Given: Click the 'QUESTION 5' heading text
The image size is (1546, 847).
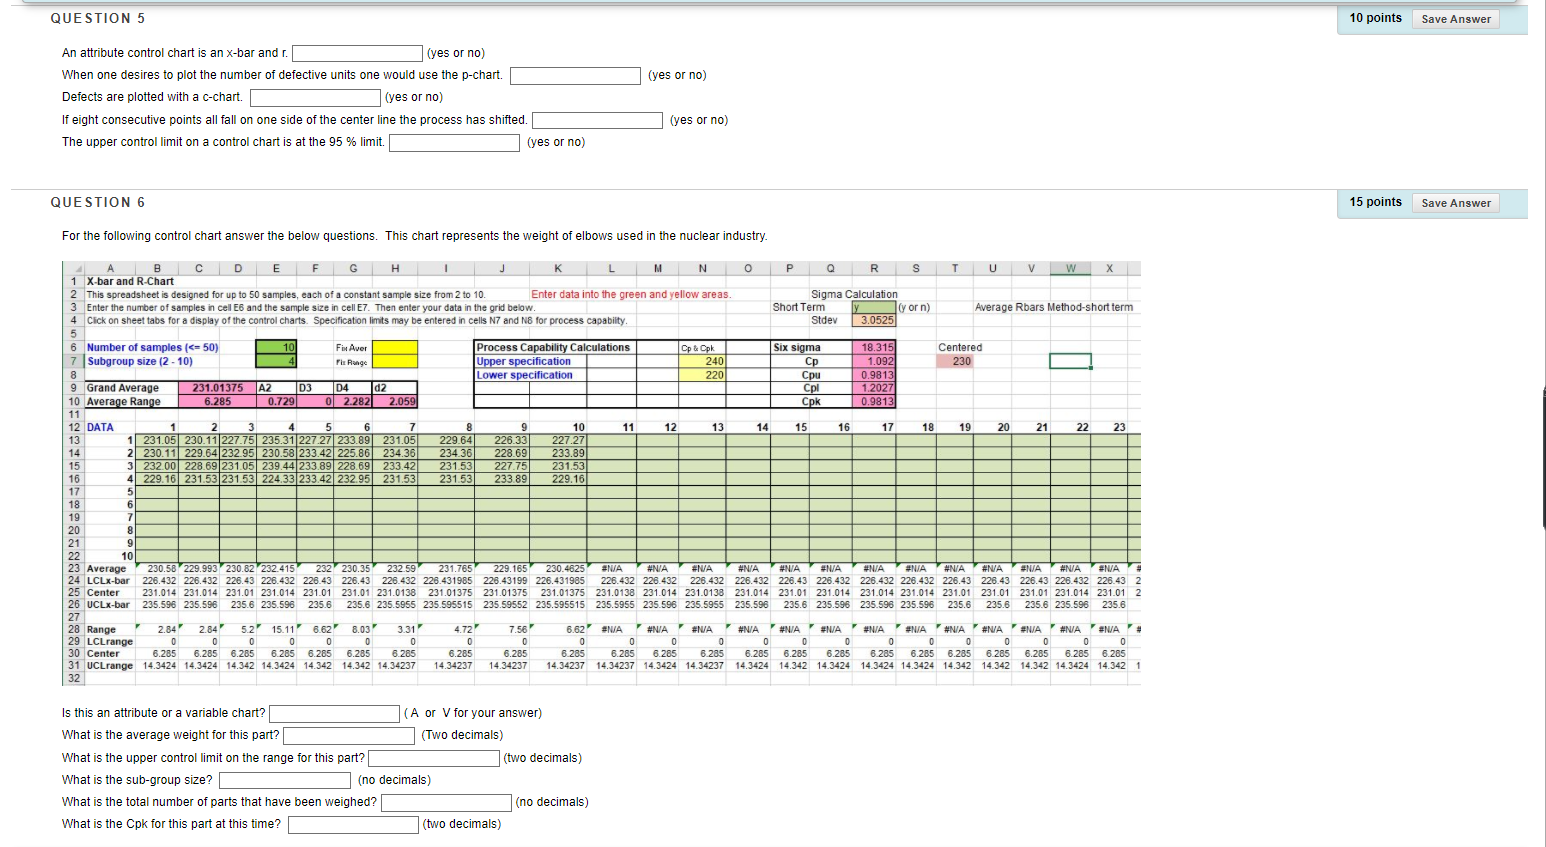Looking at the screenshot, I should 98,19.
